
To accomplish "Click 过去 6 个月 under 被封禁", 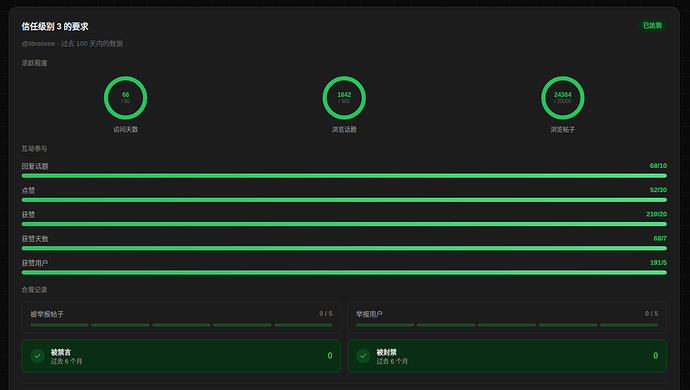I will 392,361.
